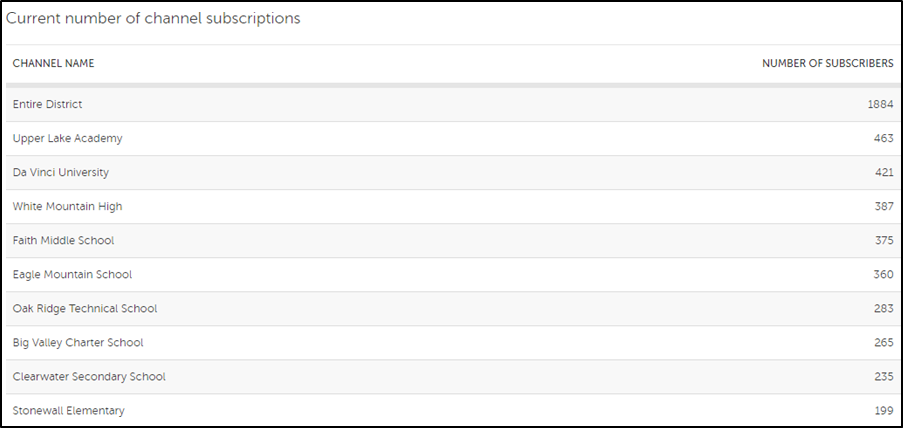Select the 421 subscribers value
The width and height of the screenshot is (903, 428).
tap(883, 173)
